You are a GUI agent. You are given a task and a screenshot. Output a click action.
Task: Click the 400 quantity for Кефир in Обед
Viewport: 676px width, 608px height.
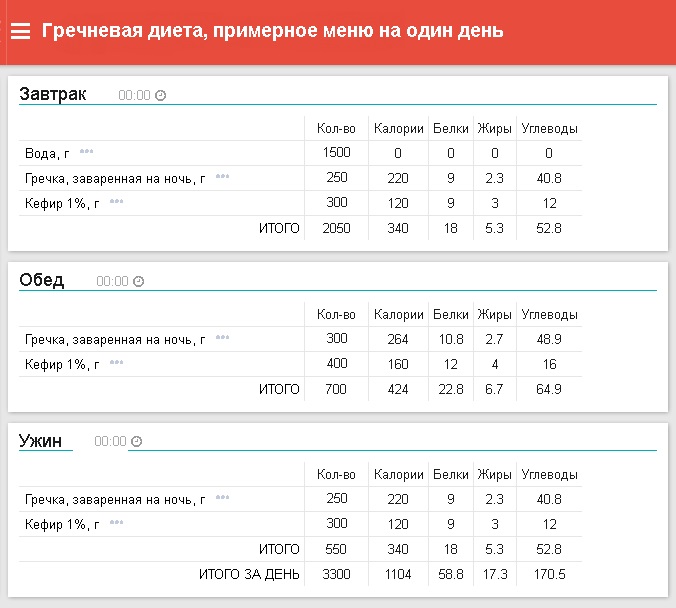[336, 364]
